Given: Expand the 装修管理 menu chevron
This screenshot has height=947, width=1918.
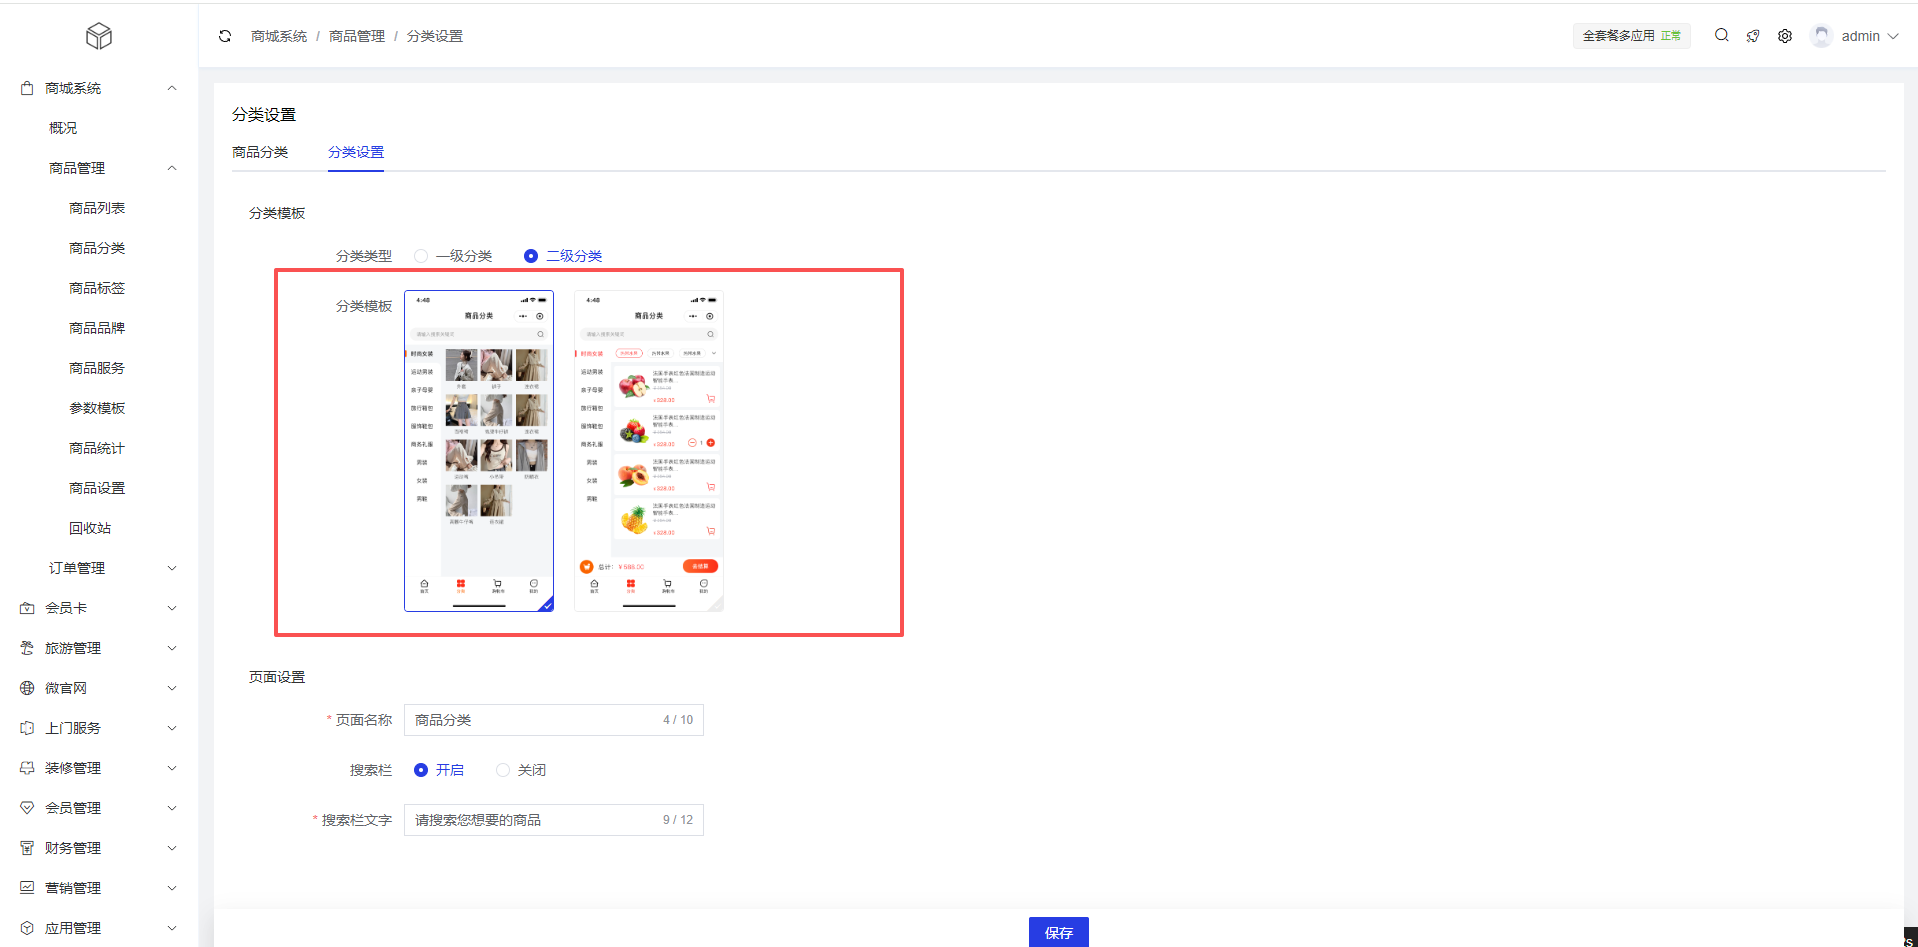Looking at the screenshot, I should point(172,768).
